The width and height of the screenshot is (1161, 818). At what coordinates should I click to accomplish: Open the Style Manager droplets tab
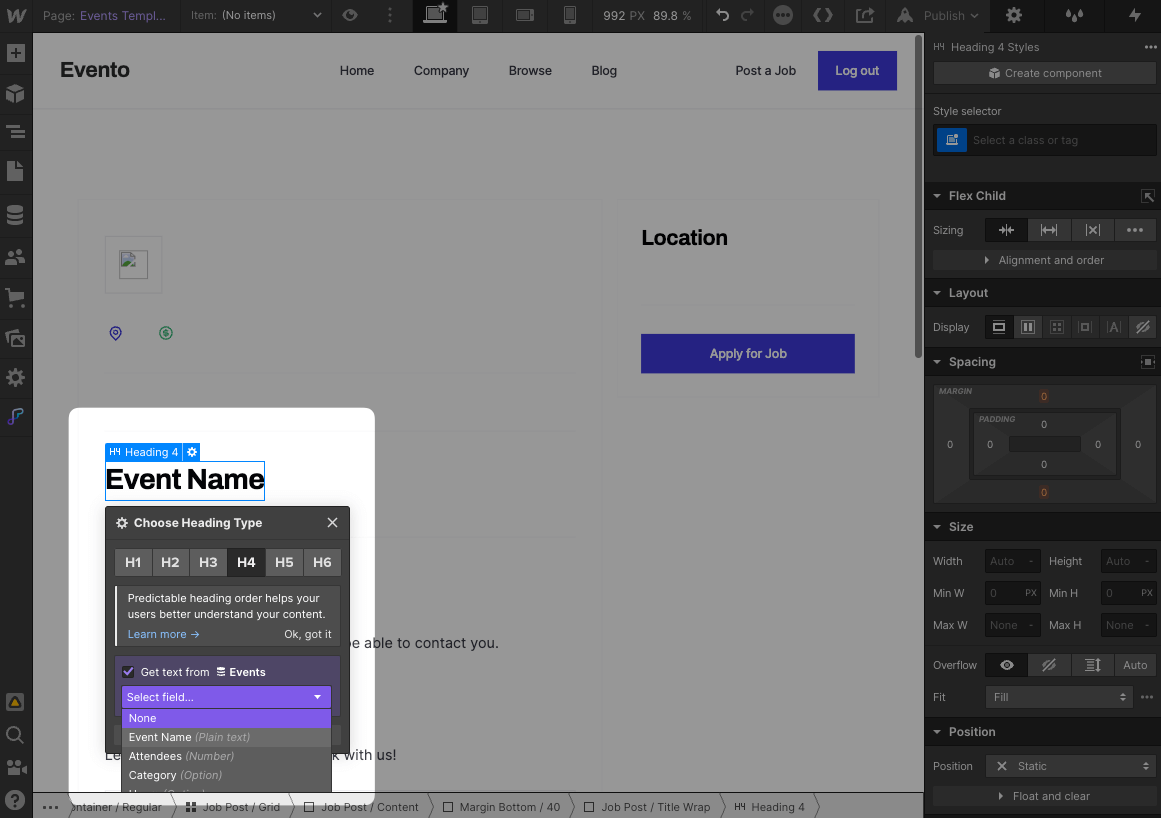coord(1074,15)
